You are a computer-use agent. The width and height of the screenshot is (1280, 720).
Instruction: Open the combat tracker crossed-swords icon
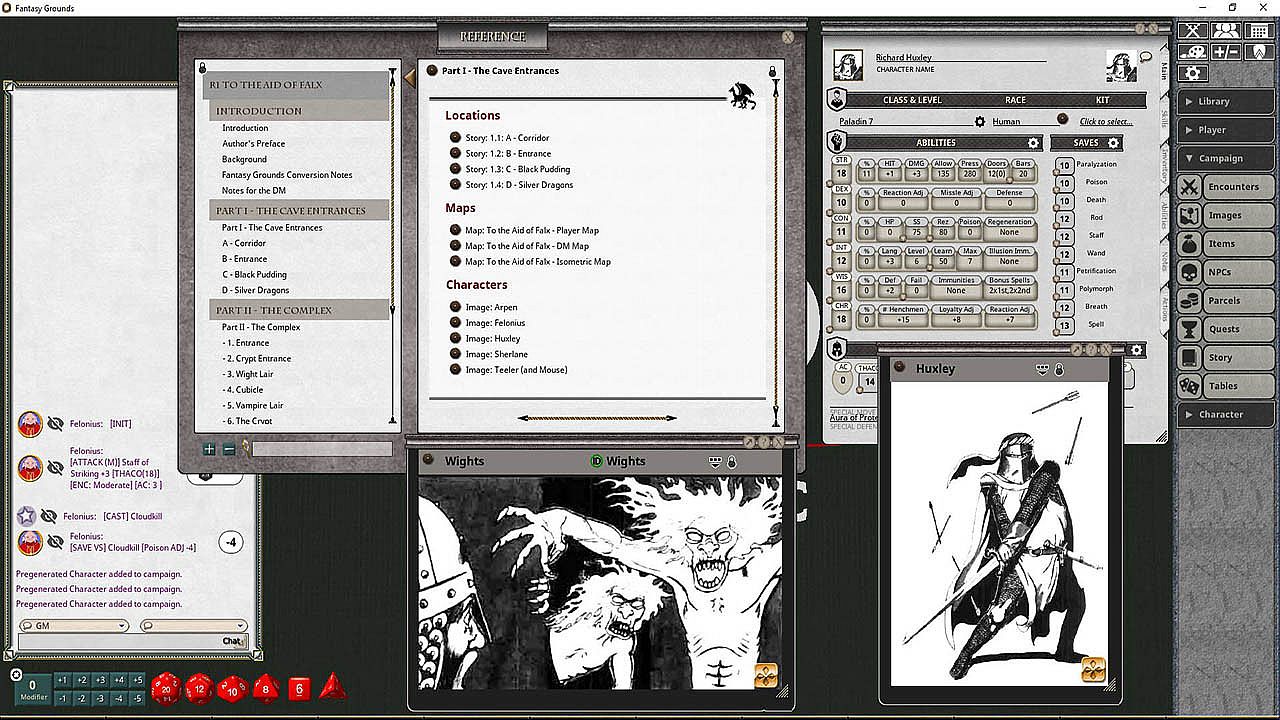[1192, 31]
